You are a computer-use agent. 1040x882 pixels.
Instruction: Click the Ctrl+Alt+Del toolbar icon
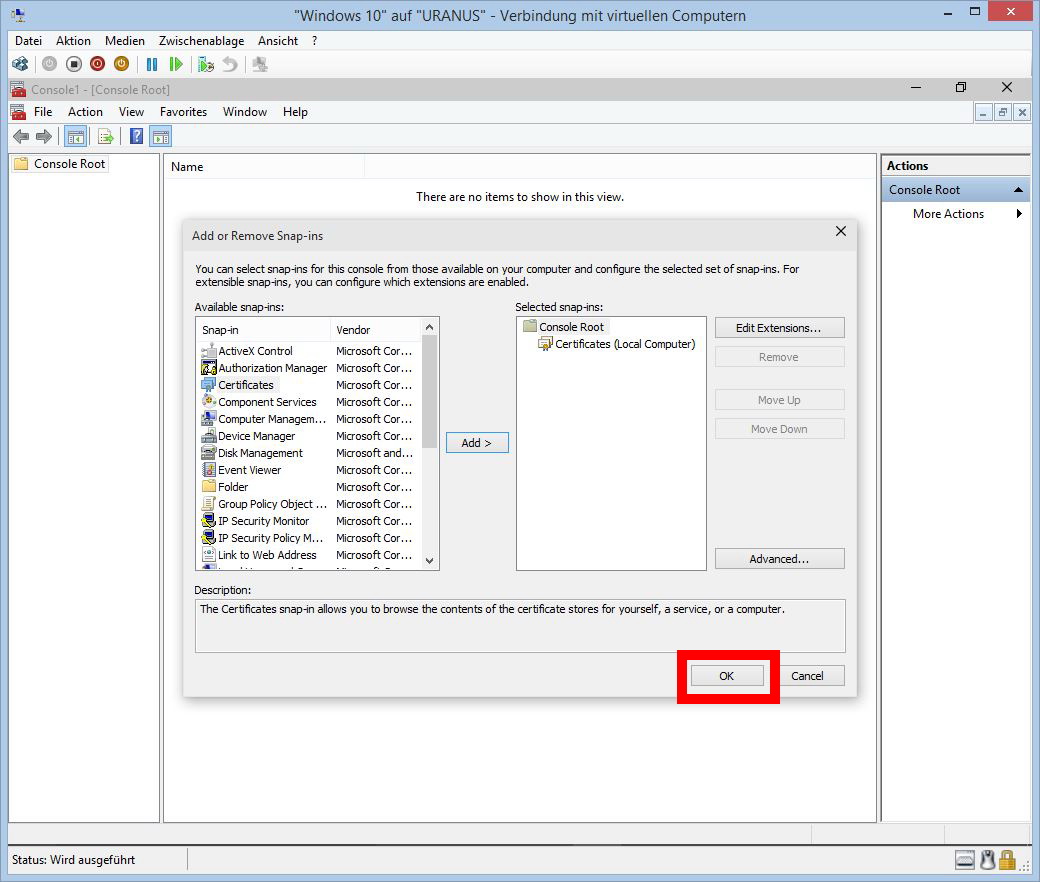[19, 64]
